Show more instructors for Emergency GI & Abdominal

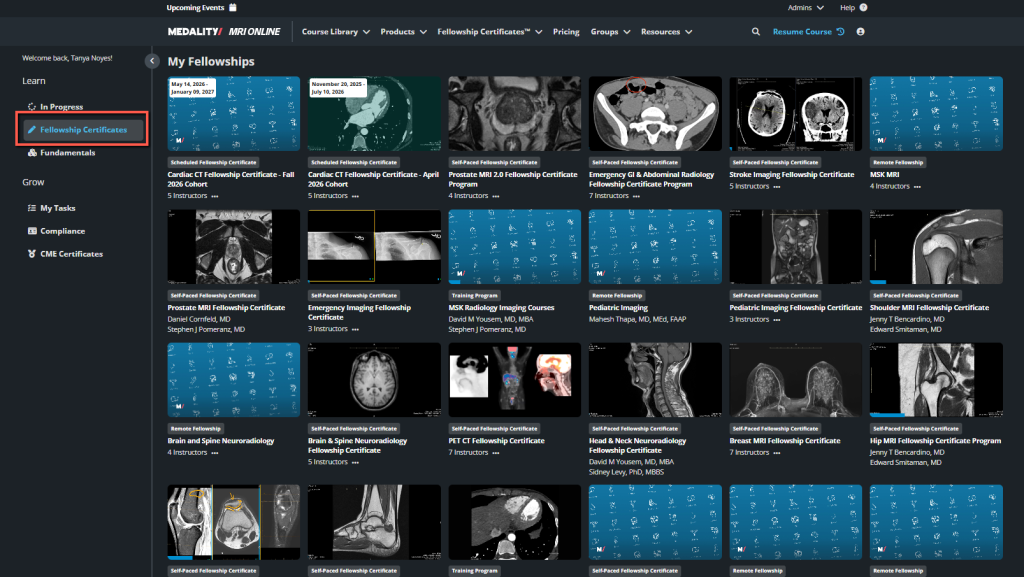[x=636, y=196]
